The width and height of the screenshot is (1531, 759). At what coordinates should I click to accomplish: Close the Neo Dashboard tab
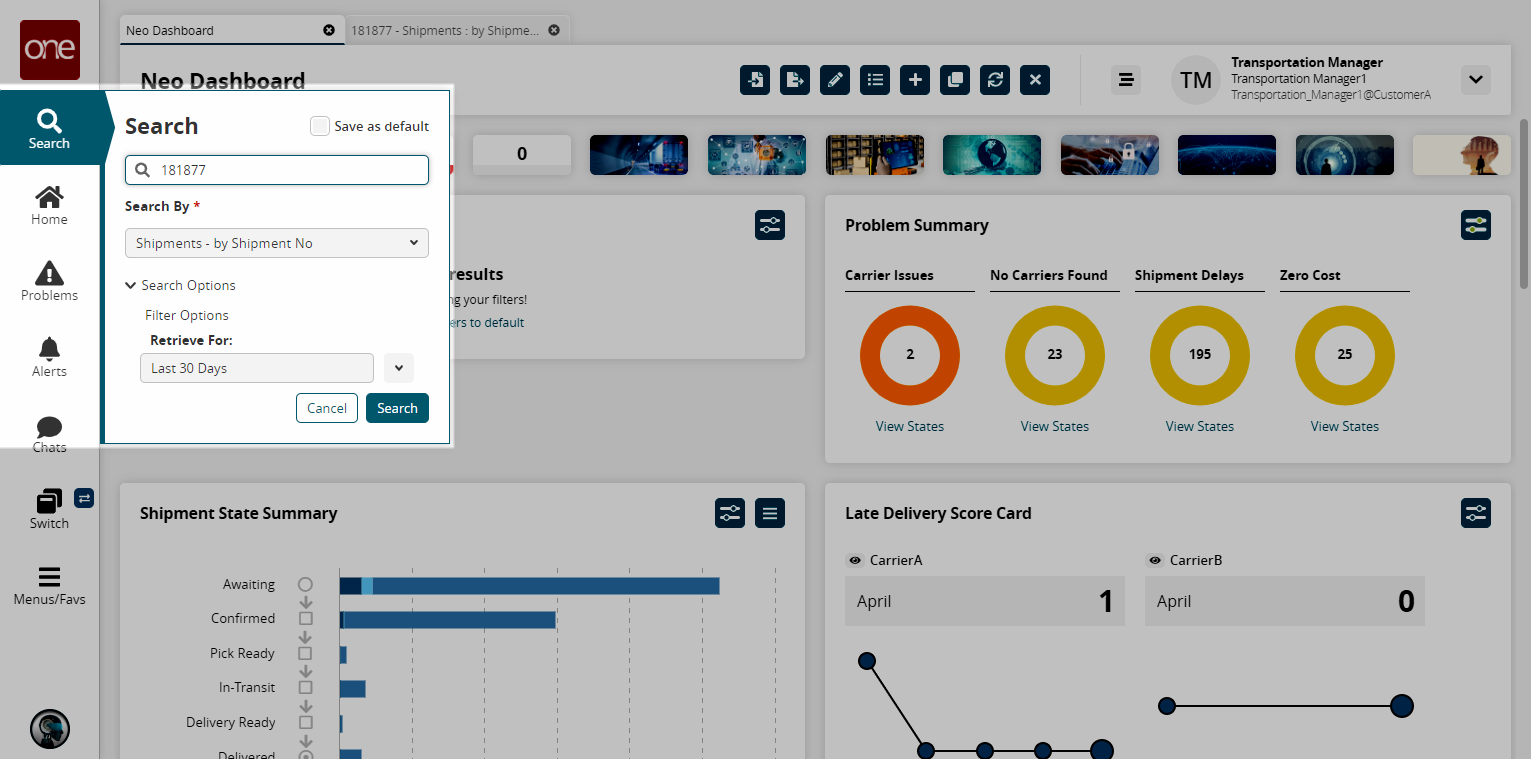(x=329, y=30)
